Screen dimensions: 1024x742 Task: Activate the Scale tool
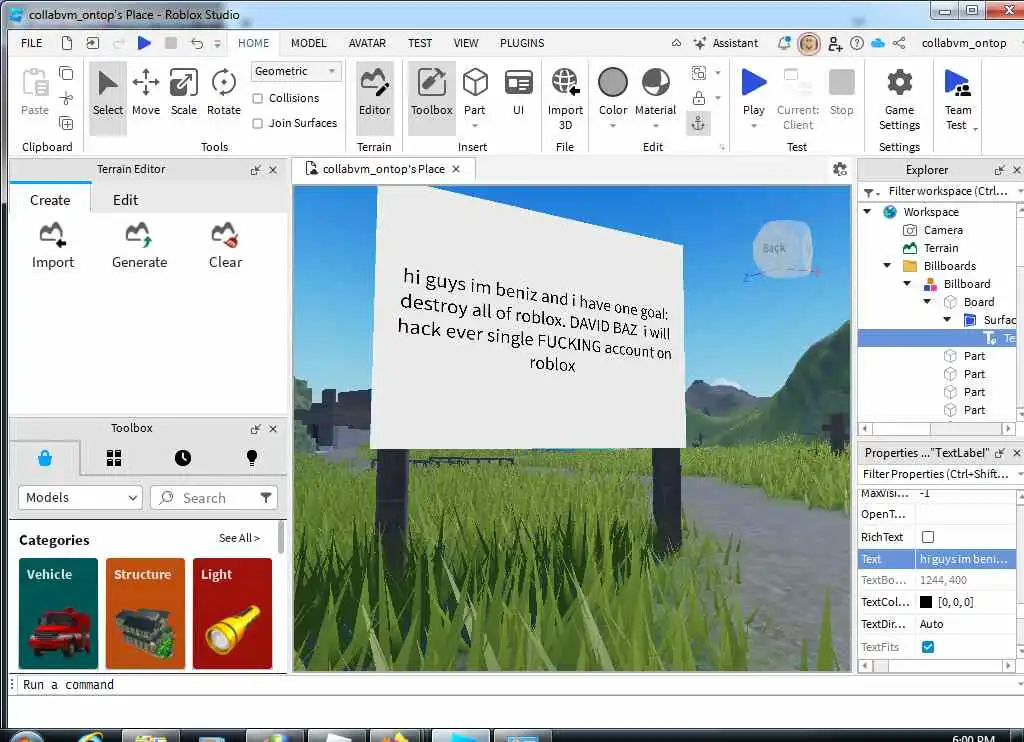point(184,93)
